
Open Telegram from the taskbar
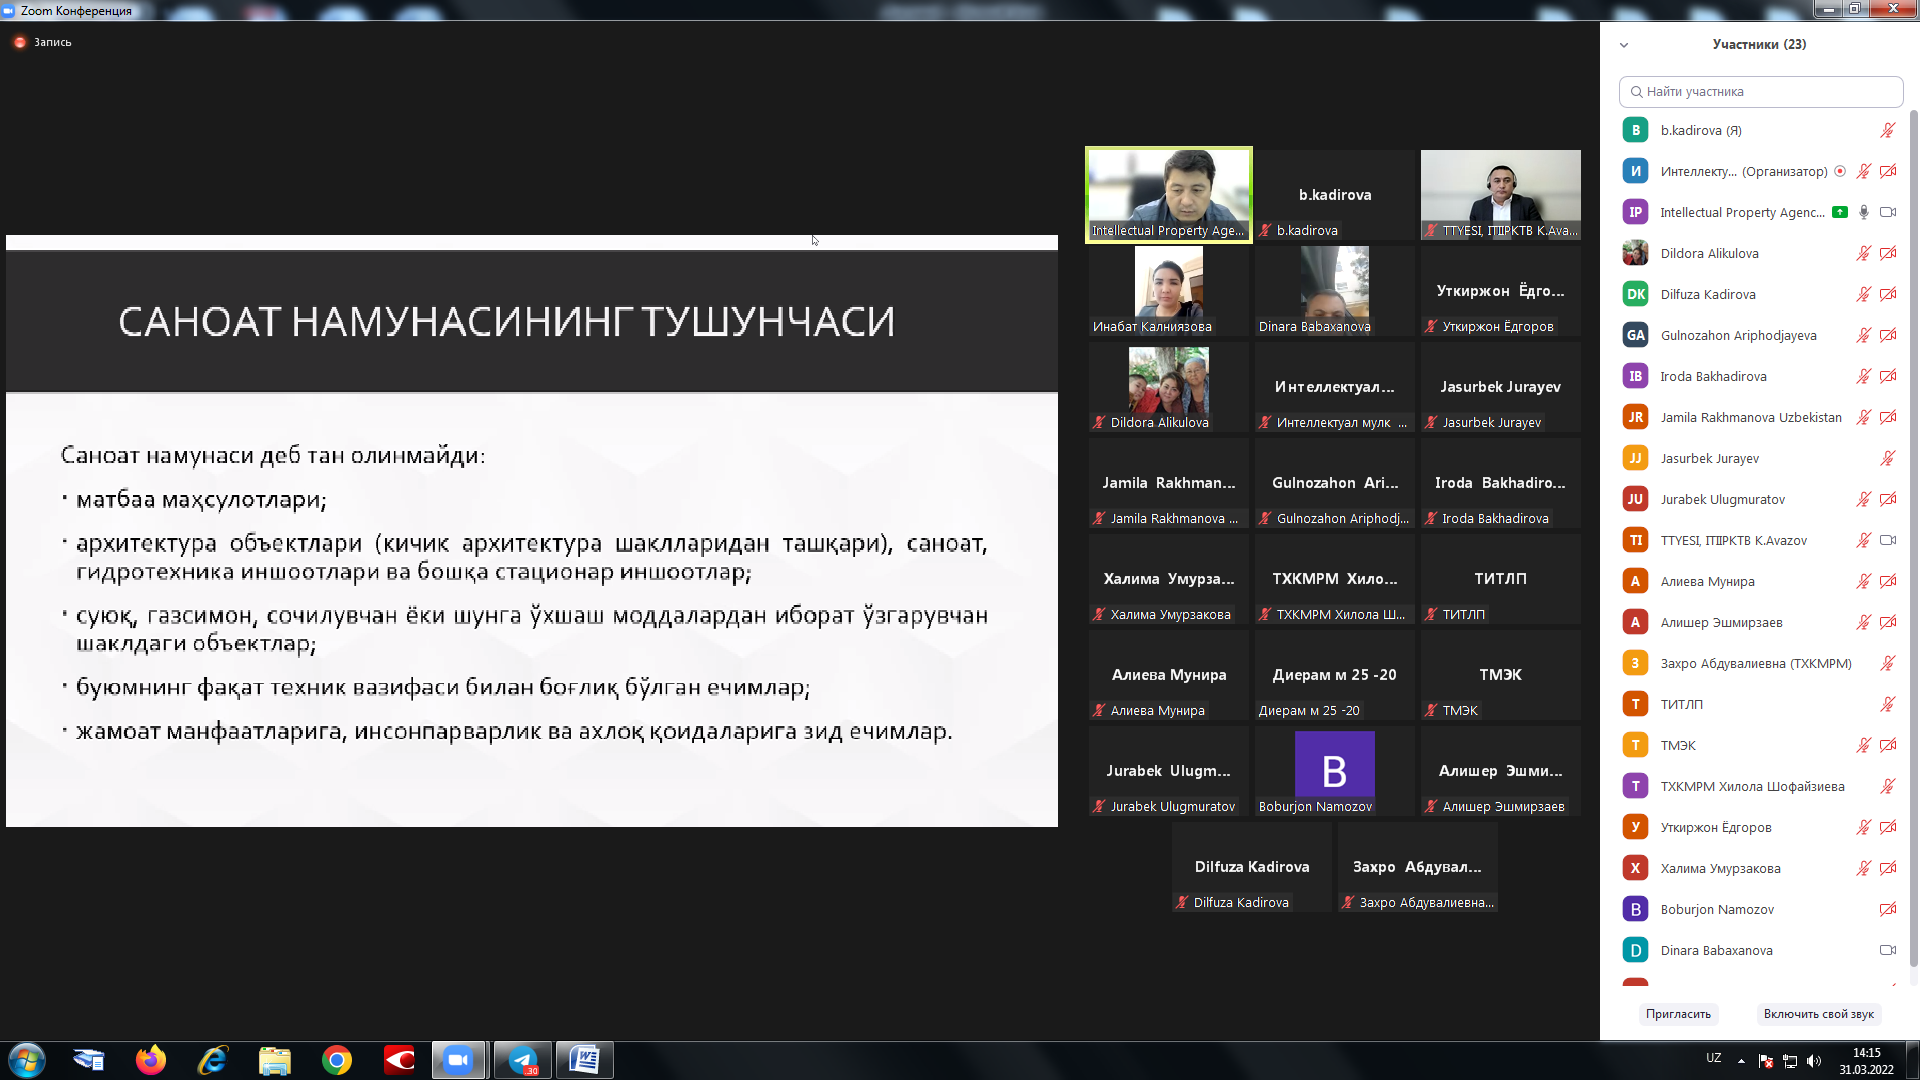[x=523, y=1060]
